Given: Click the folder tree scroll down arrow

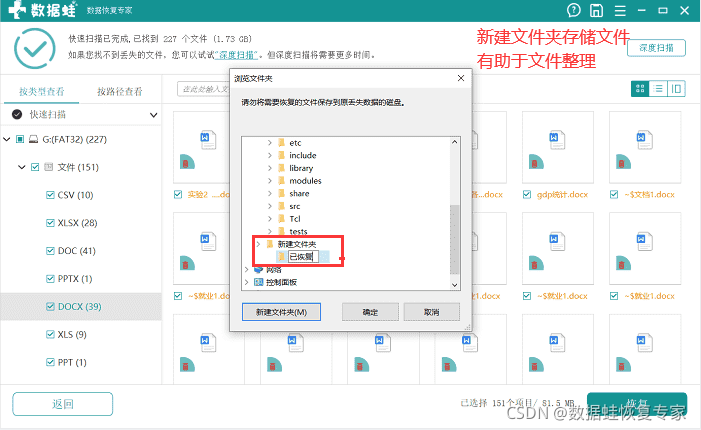Looking at the screenshot, I should [455, 285].
